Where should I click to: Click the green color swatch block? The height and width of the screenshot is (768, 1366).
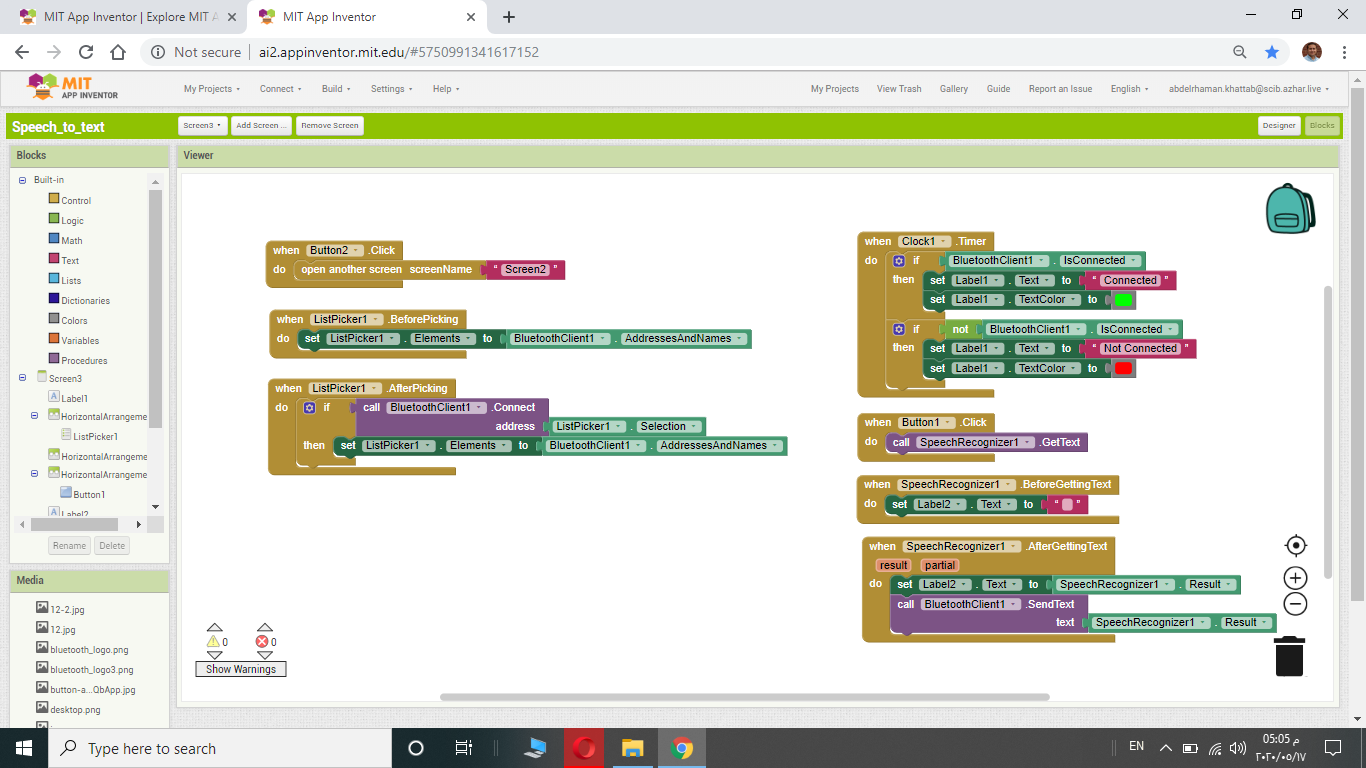tap(1123, 299)
